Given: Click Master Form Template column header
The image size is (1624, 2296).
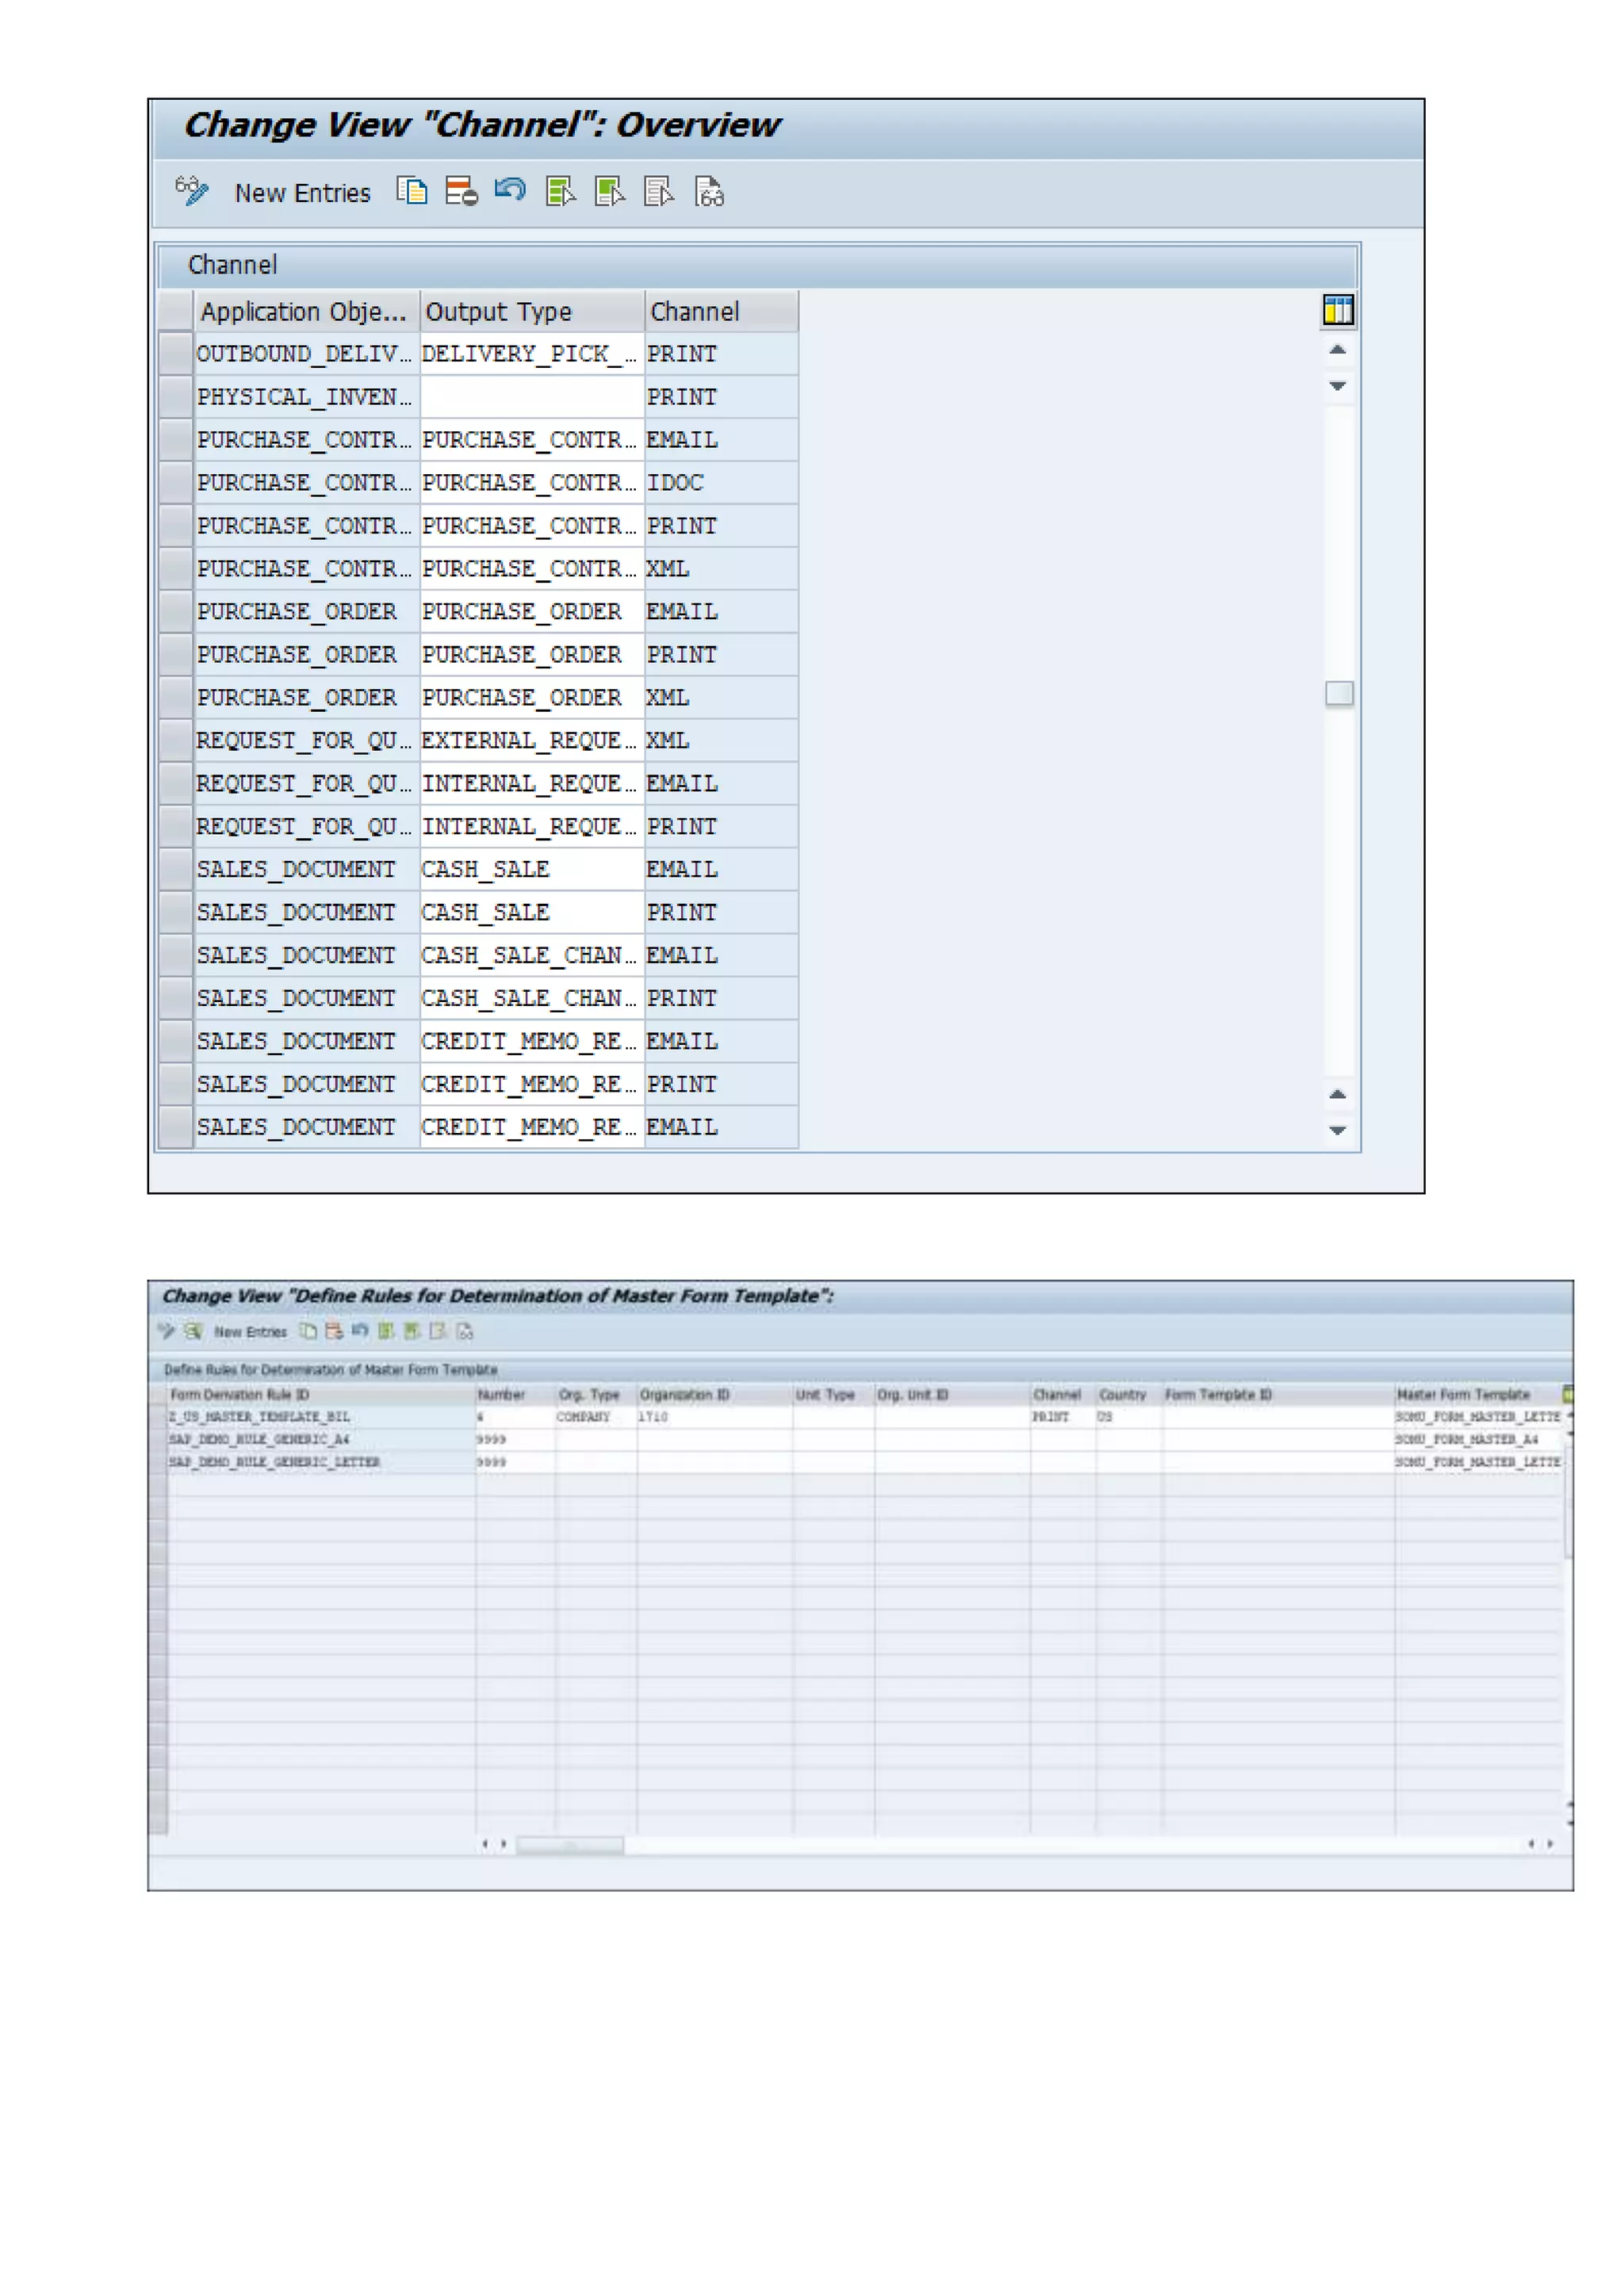Looking at the screenshot, I should pos(1479,1395).
